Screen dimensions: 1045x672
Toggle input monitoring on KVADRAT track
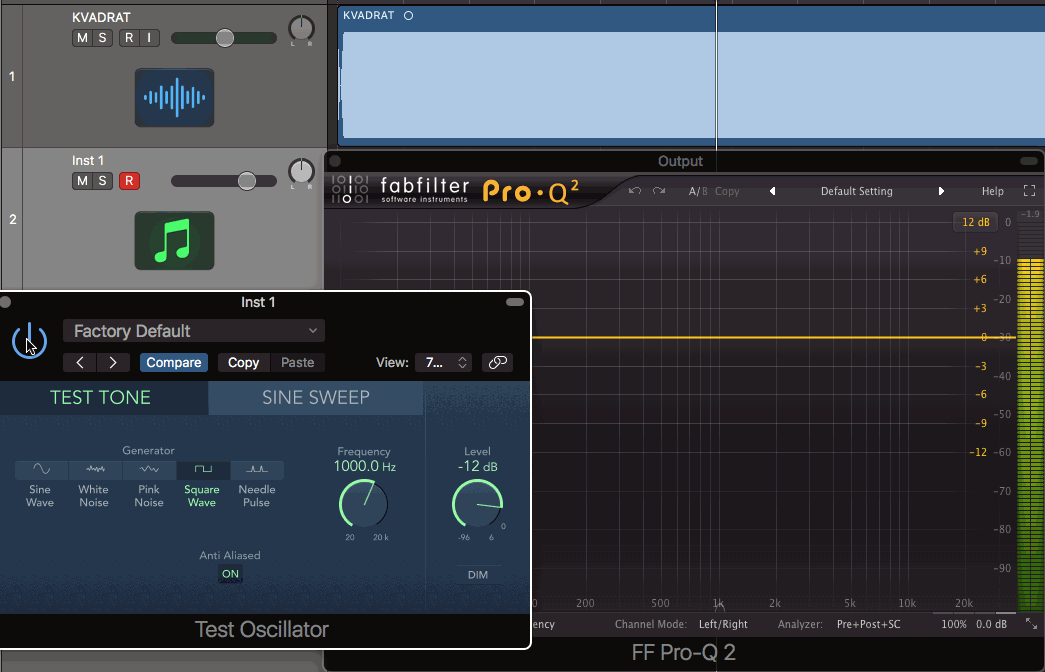(149, 38)
